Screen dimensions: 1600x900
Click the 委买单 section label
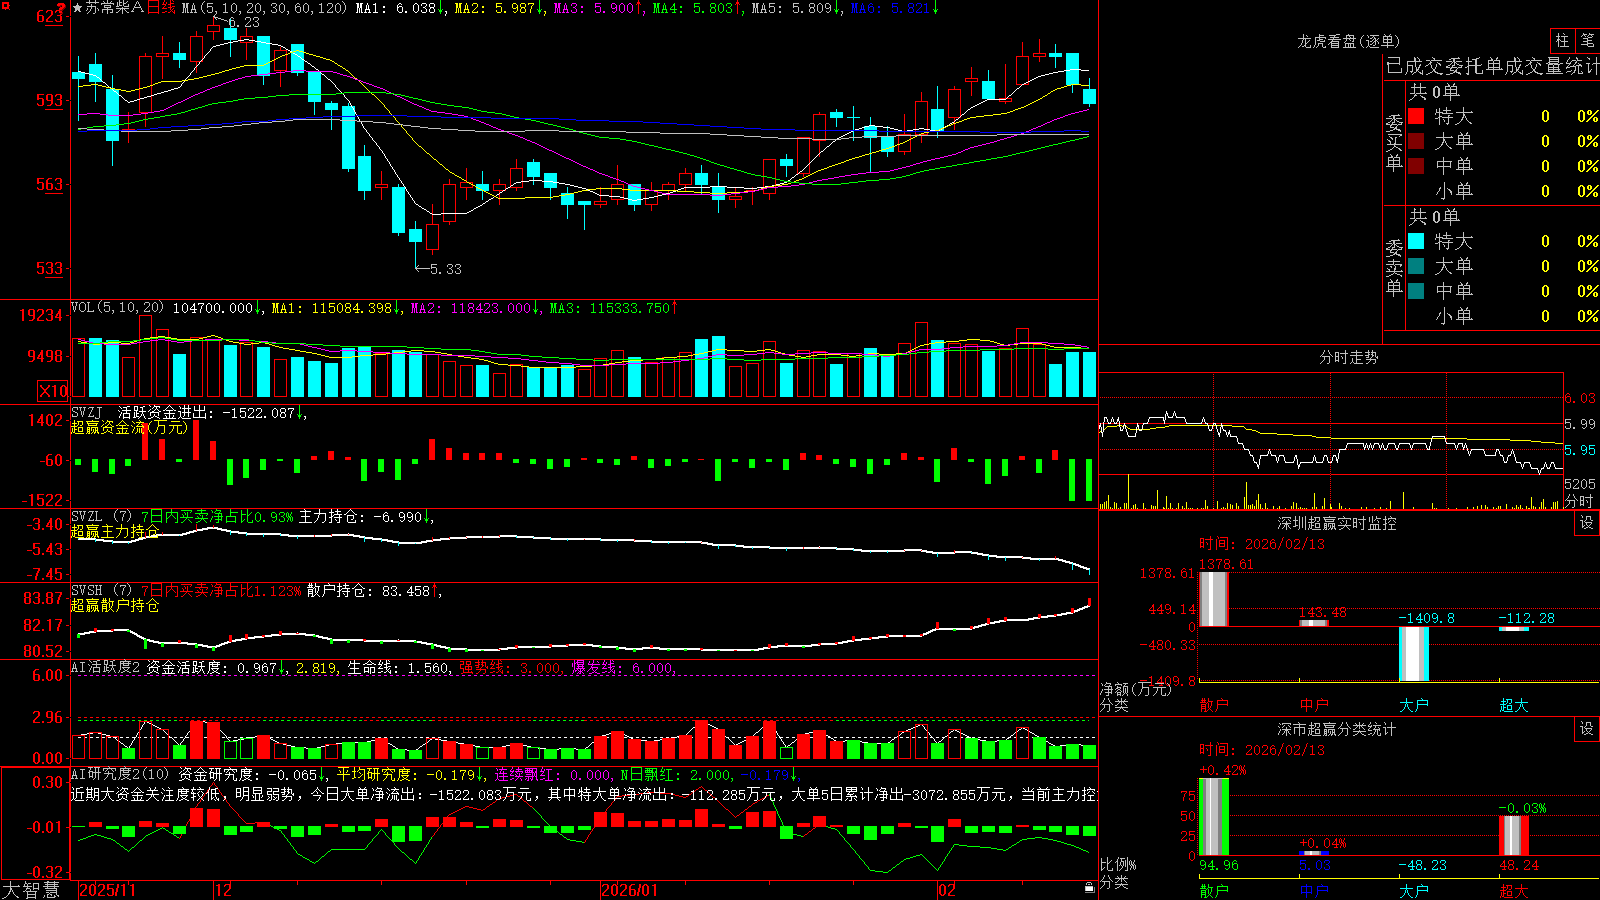tap(1394, 143)
